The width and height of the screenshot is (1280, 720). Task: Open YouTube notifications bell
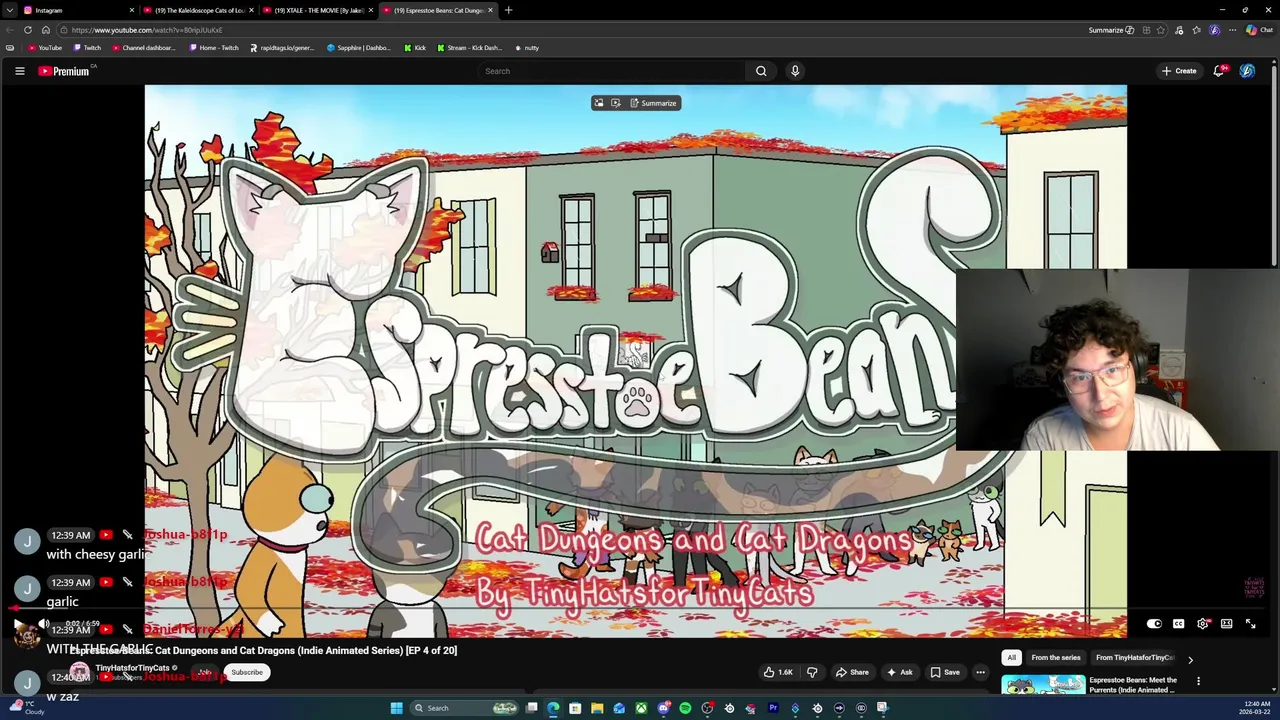click(1219, 71)
